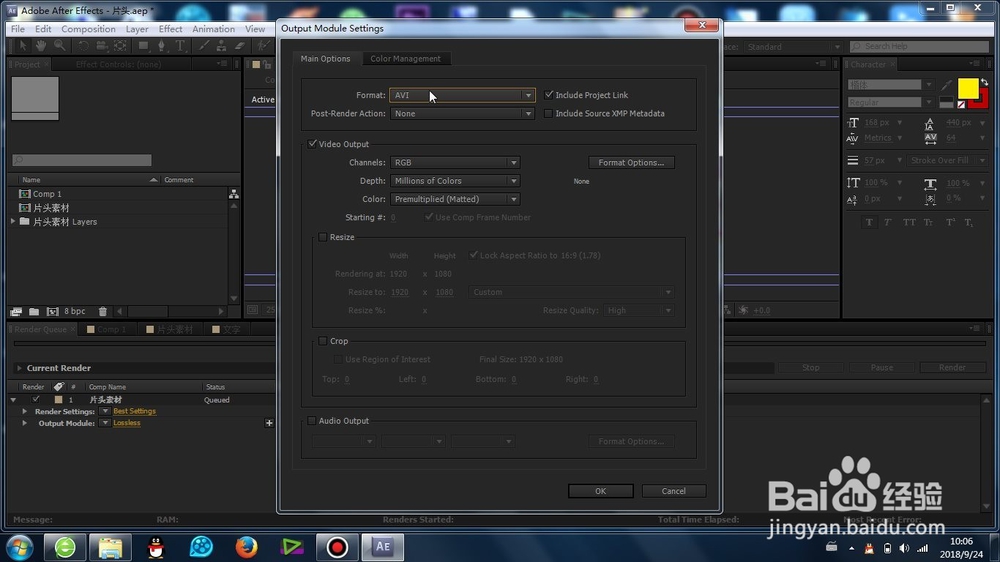Expand the Current Render section
The image size is (1000, 562).
[x=18, y=368]
